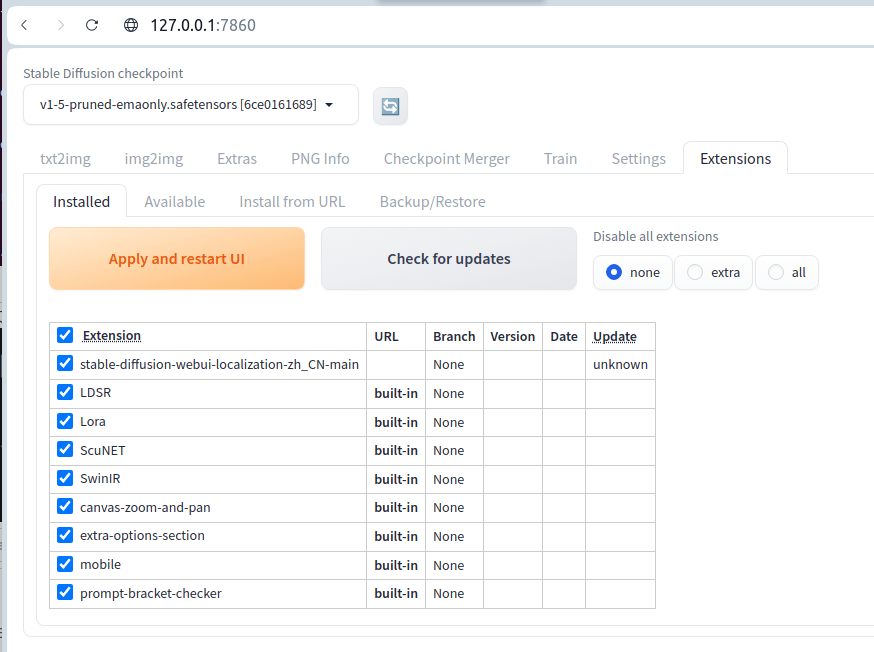This screenshot has width=874, height=652.
Task: Uncheck the SwinIR extension checkbox
Action: [65, 478]
